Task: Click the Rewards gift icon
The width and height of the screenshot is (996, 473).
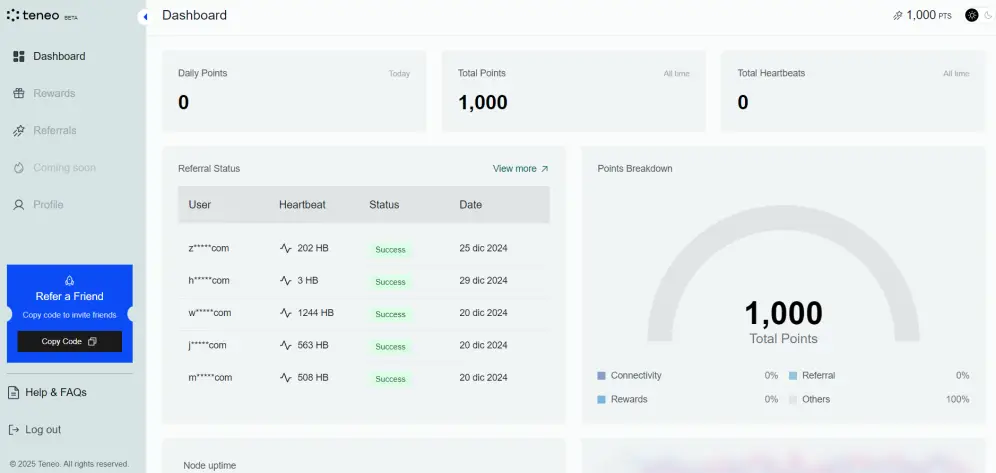Action: [x=19, y=93]
